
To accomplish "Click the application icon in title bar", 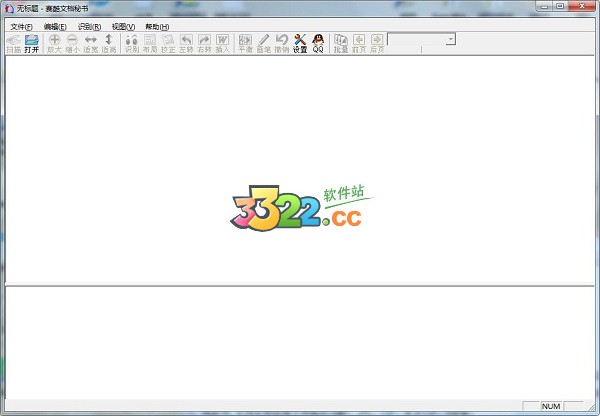I will pos(9,8).
